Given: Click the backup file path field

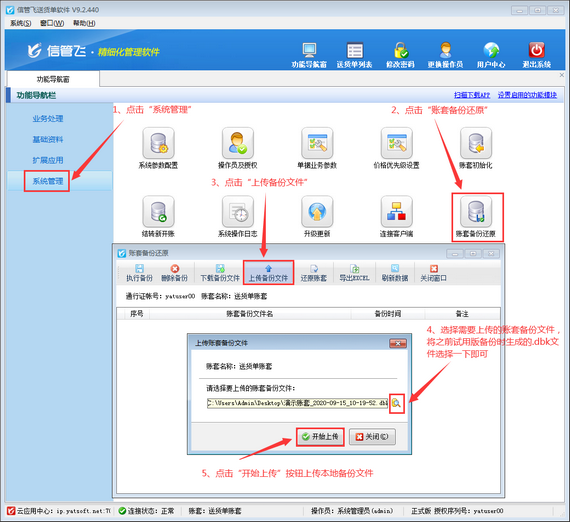Looking at the screenshot, I should click(297, 403).
